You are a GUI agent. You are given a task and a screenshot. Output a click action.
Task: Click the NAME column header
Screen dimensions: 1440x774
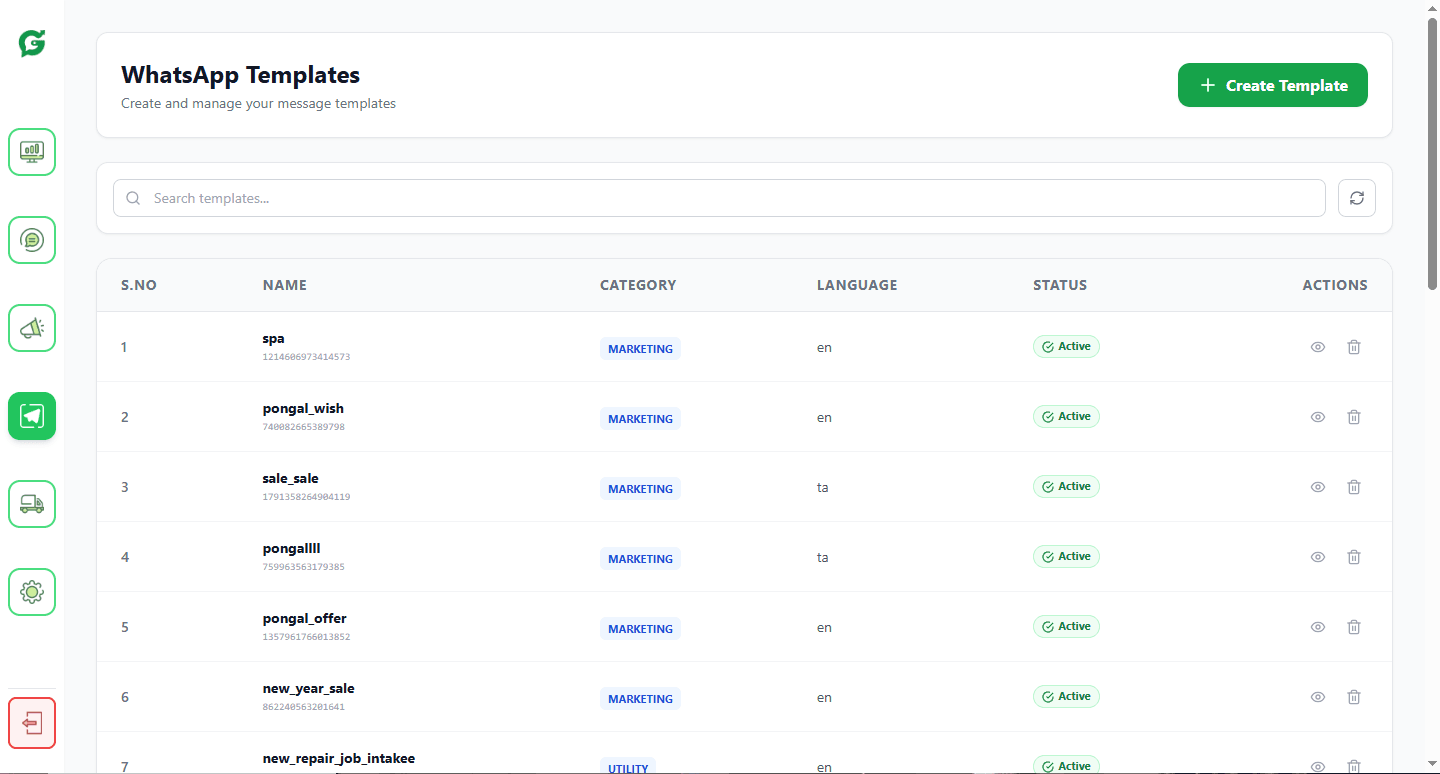pos(285,285)
